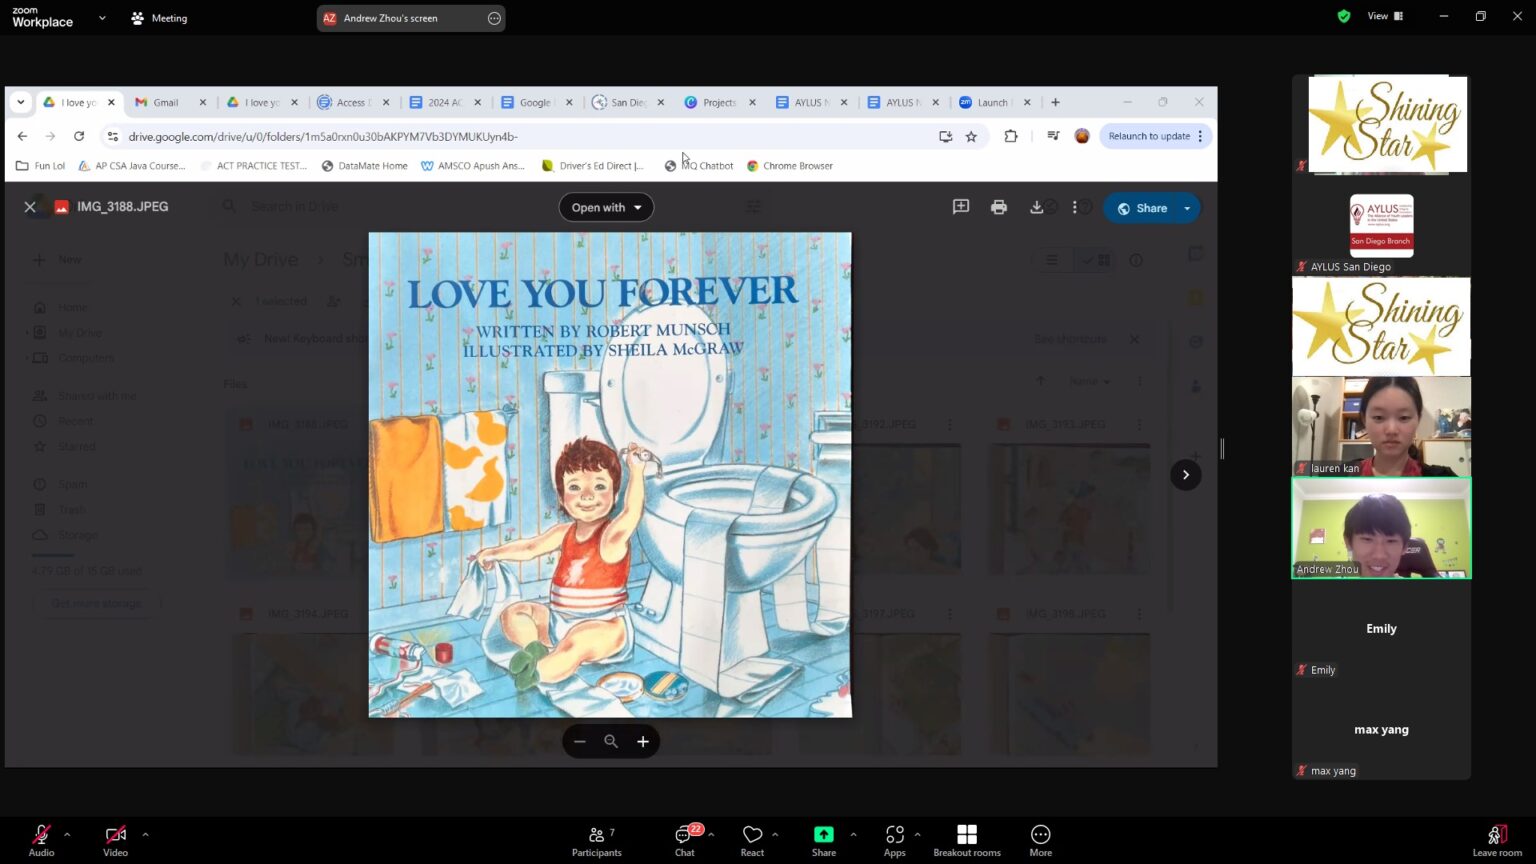
Task: Open Zoom Chat panel
Action: 685,840
